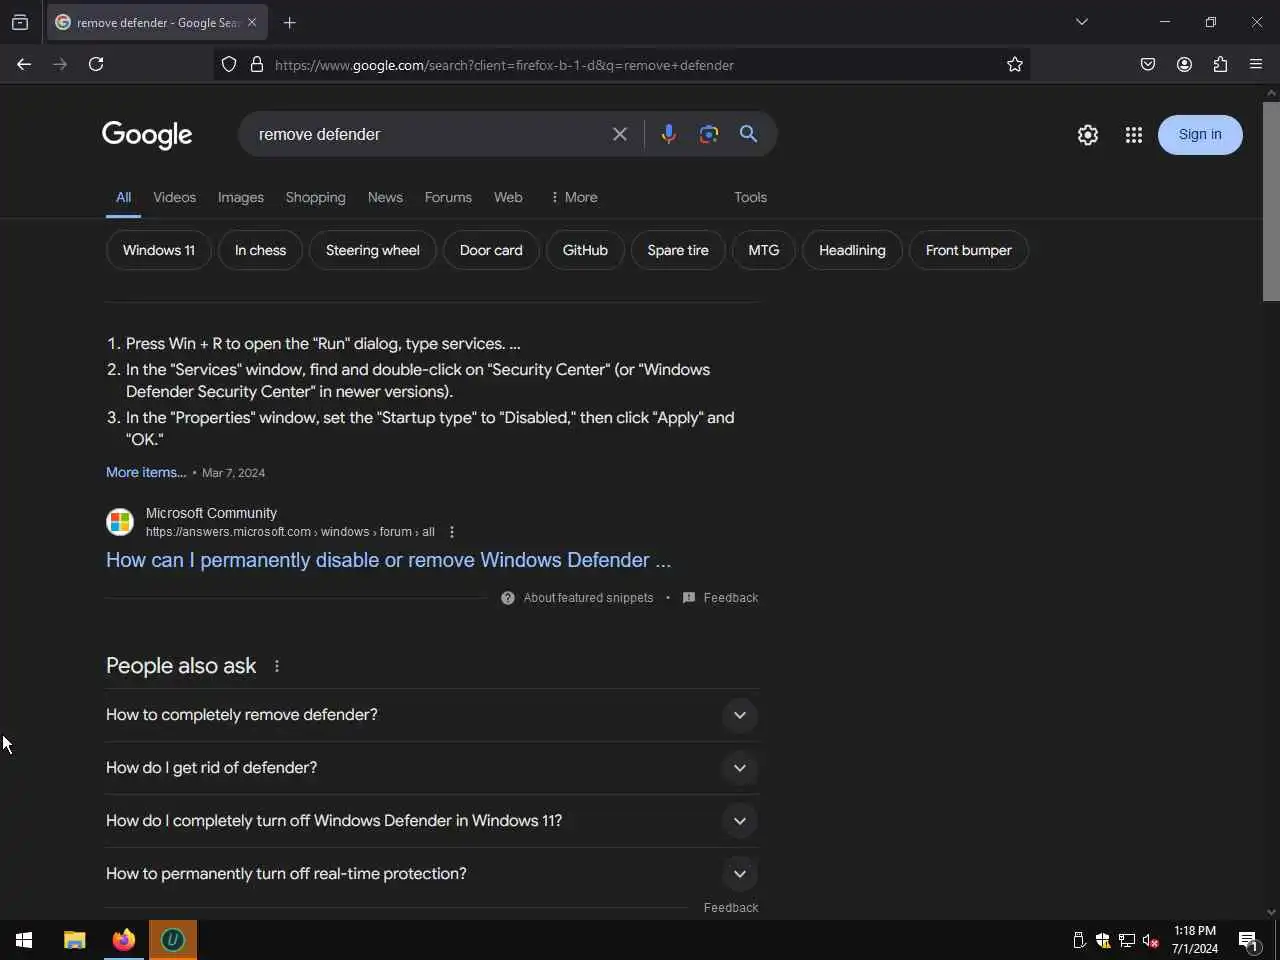
Task: Click the Sign in button
Action: pos(1200,135)
